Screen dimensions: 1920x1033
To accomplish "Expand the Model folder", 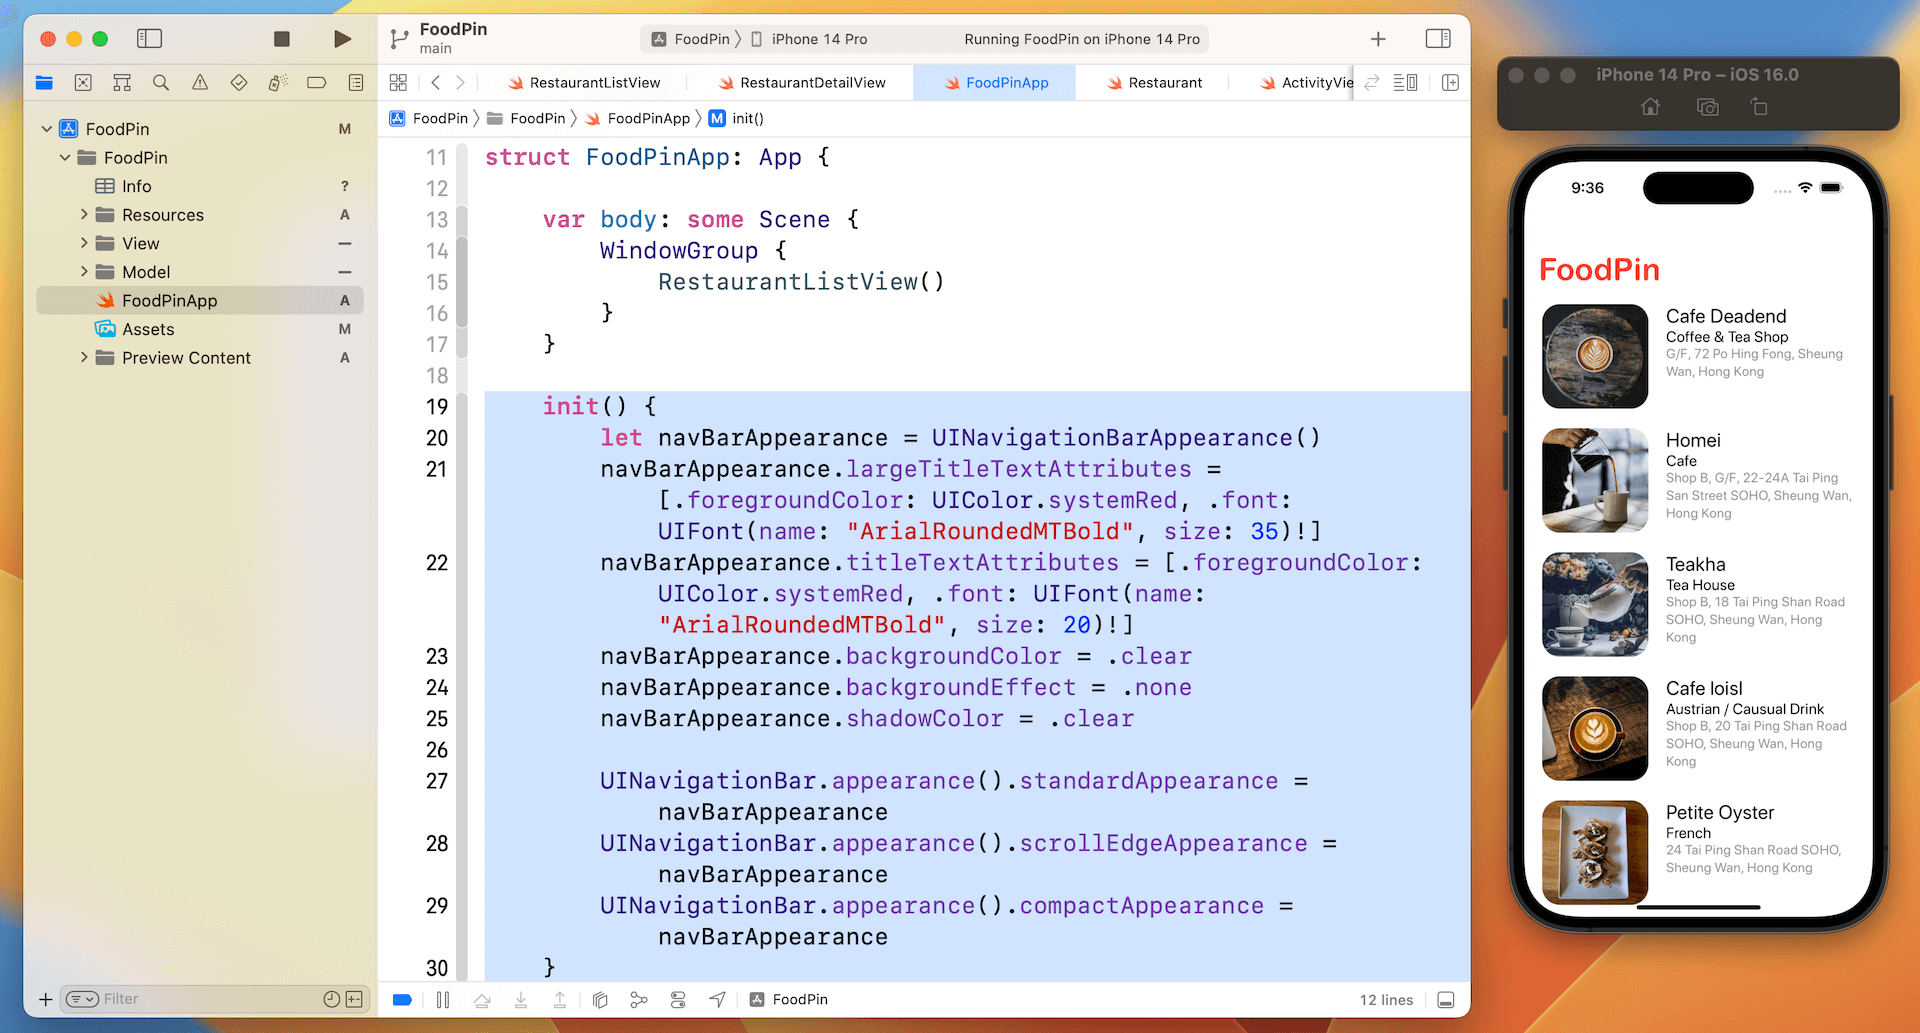I will pyautogui.click(x=85, y=271).
